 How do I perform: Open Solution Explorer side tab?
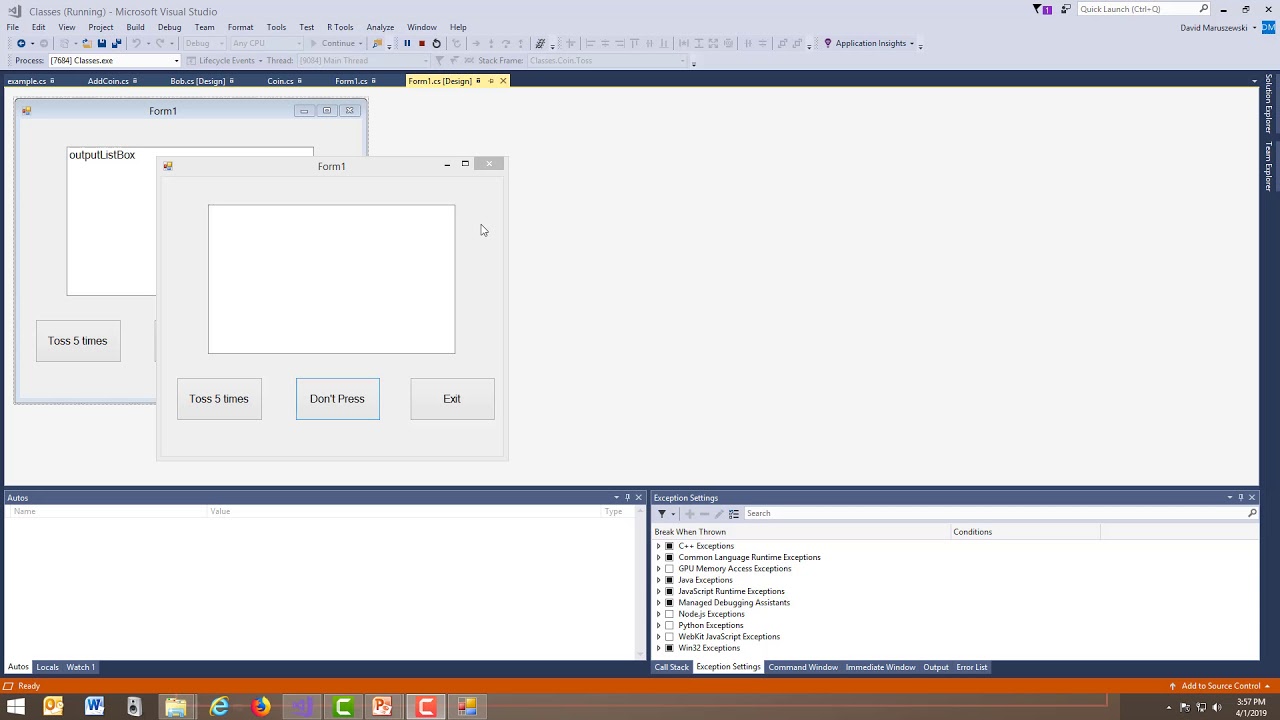click(x=1269, y=105)
